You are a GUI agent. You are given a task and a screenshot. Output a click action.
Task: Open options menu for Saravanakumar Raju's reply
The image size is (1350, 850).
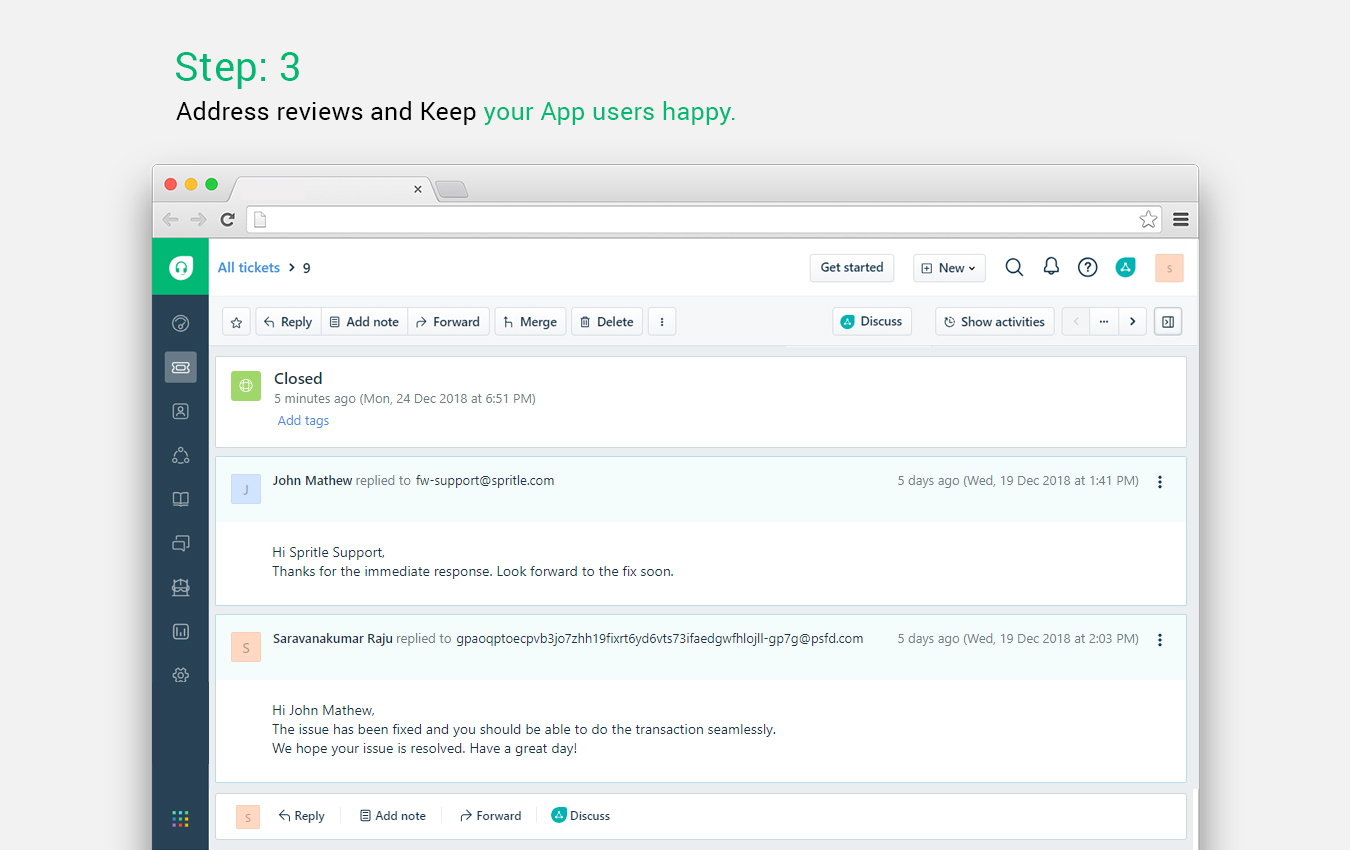point(1160,640)
